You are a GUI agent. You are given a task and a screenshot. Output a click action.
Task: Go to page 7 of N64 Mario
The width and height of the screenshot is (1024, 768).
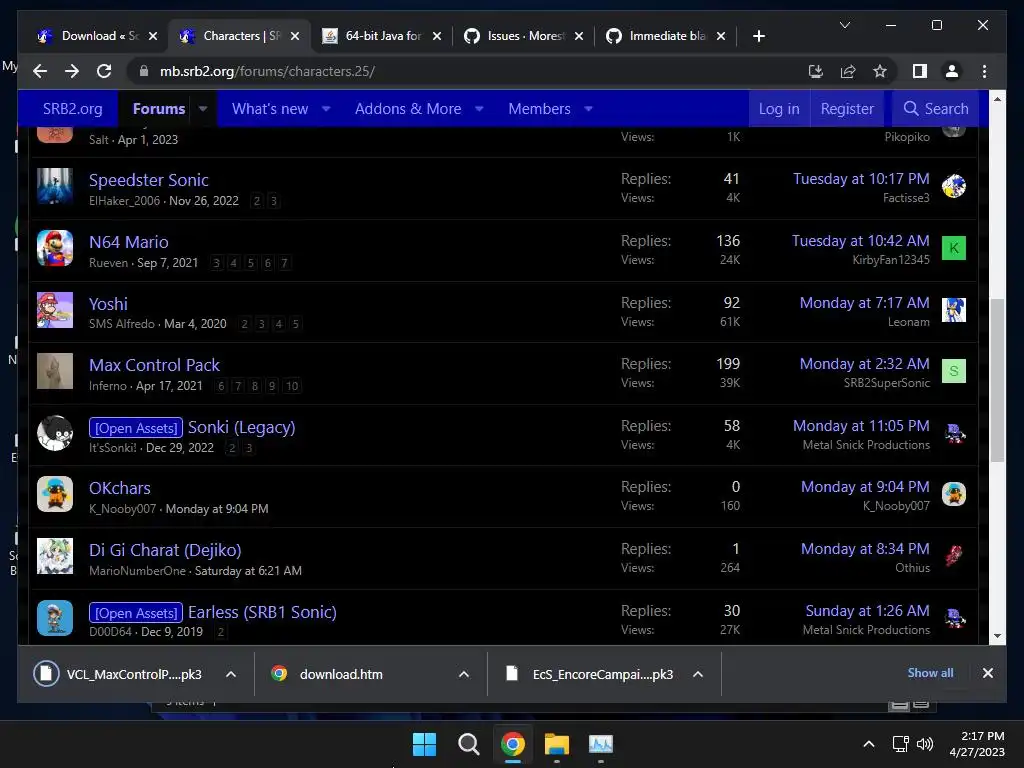coord(284,263)
